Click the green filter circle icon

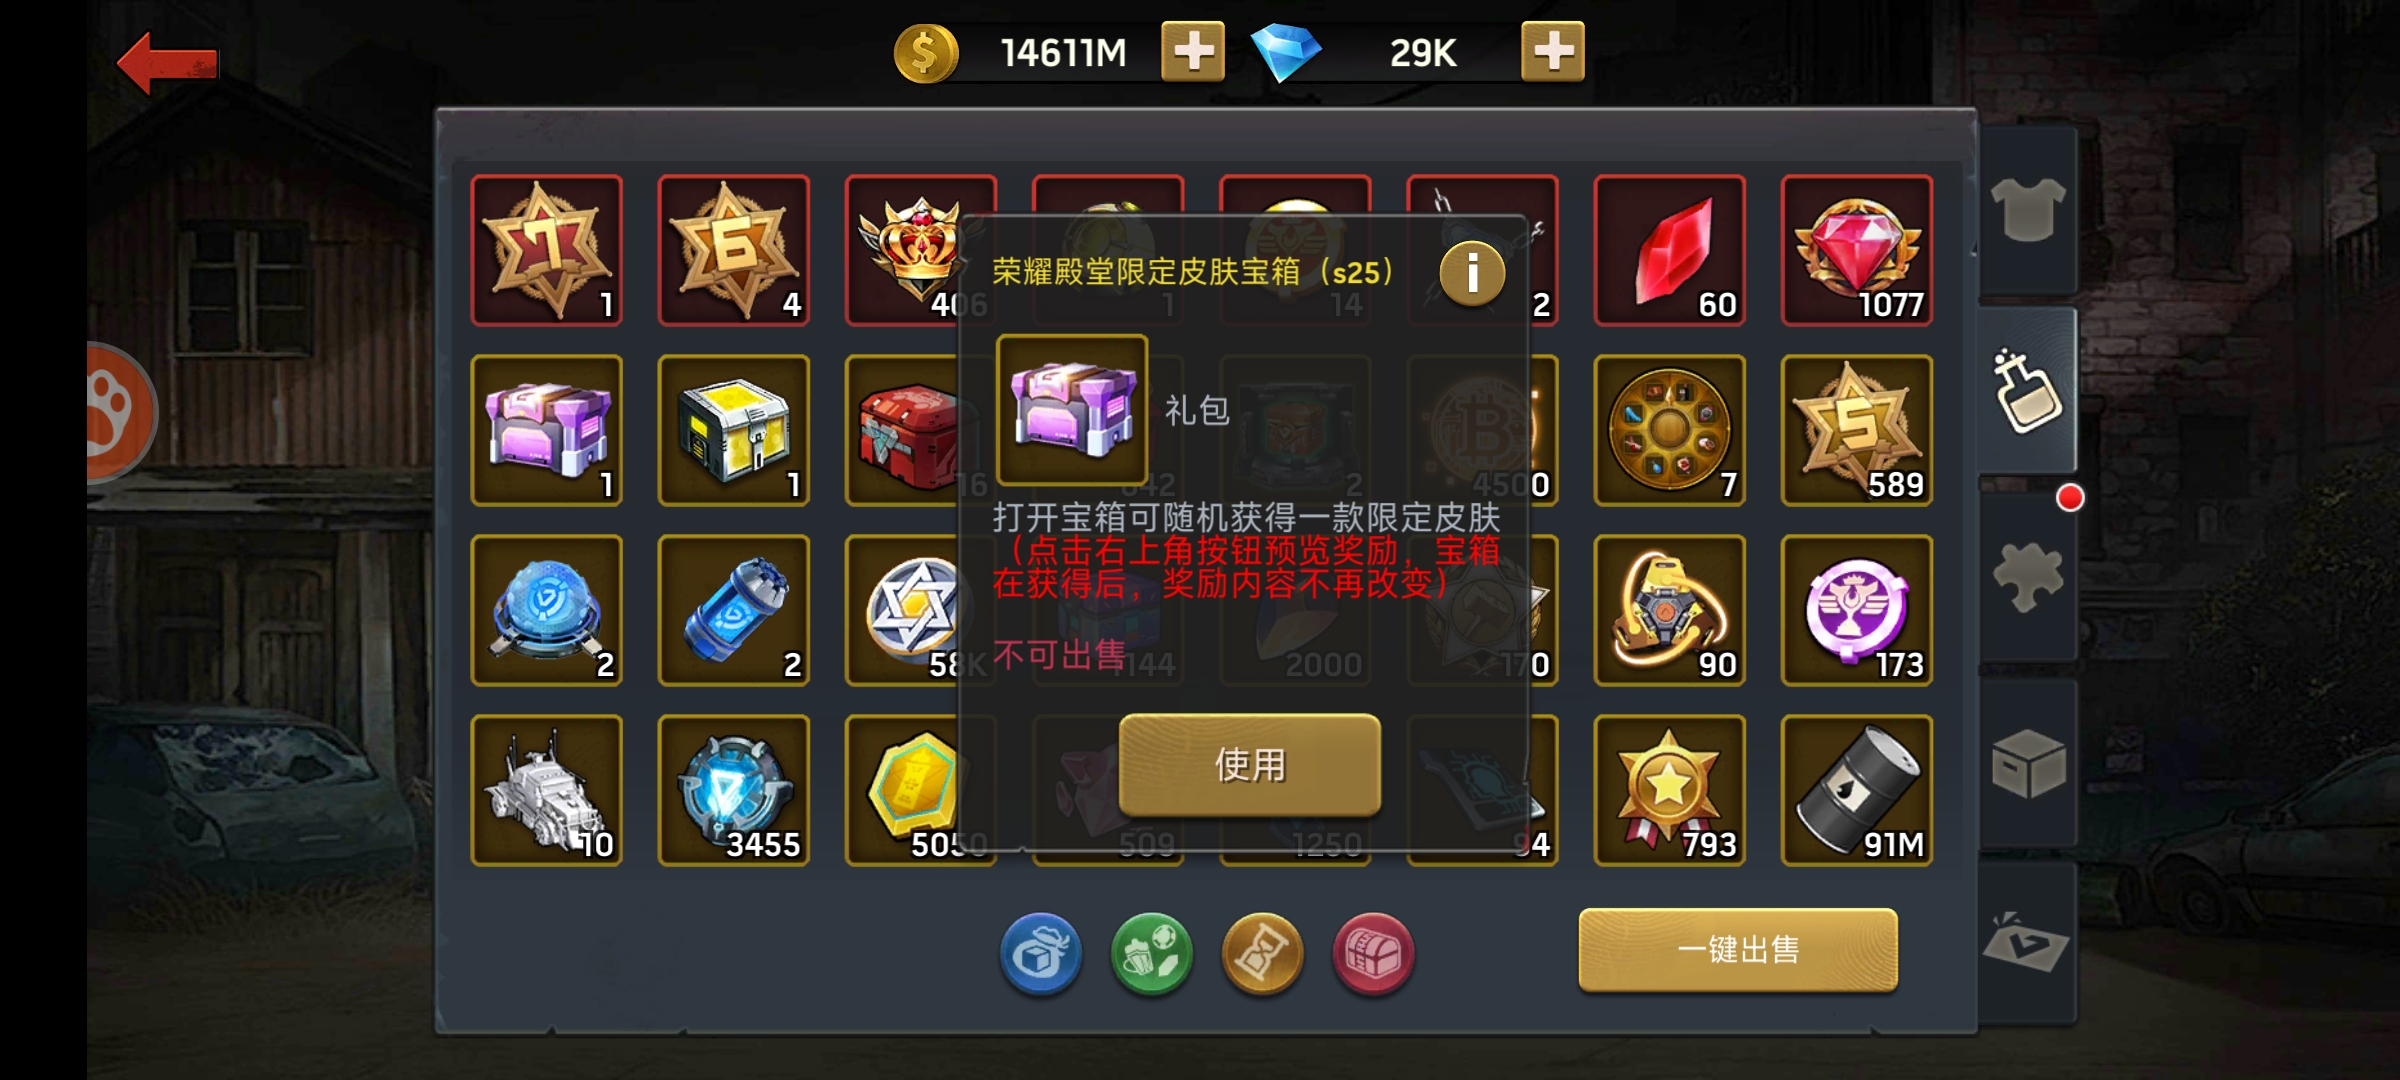click(x=1152, y=953)
